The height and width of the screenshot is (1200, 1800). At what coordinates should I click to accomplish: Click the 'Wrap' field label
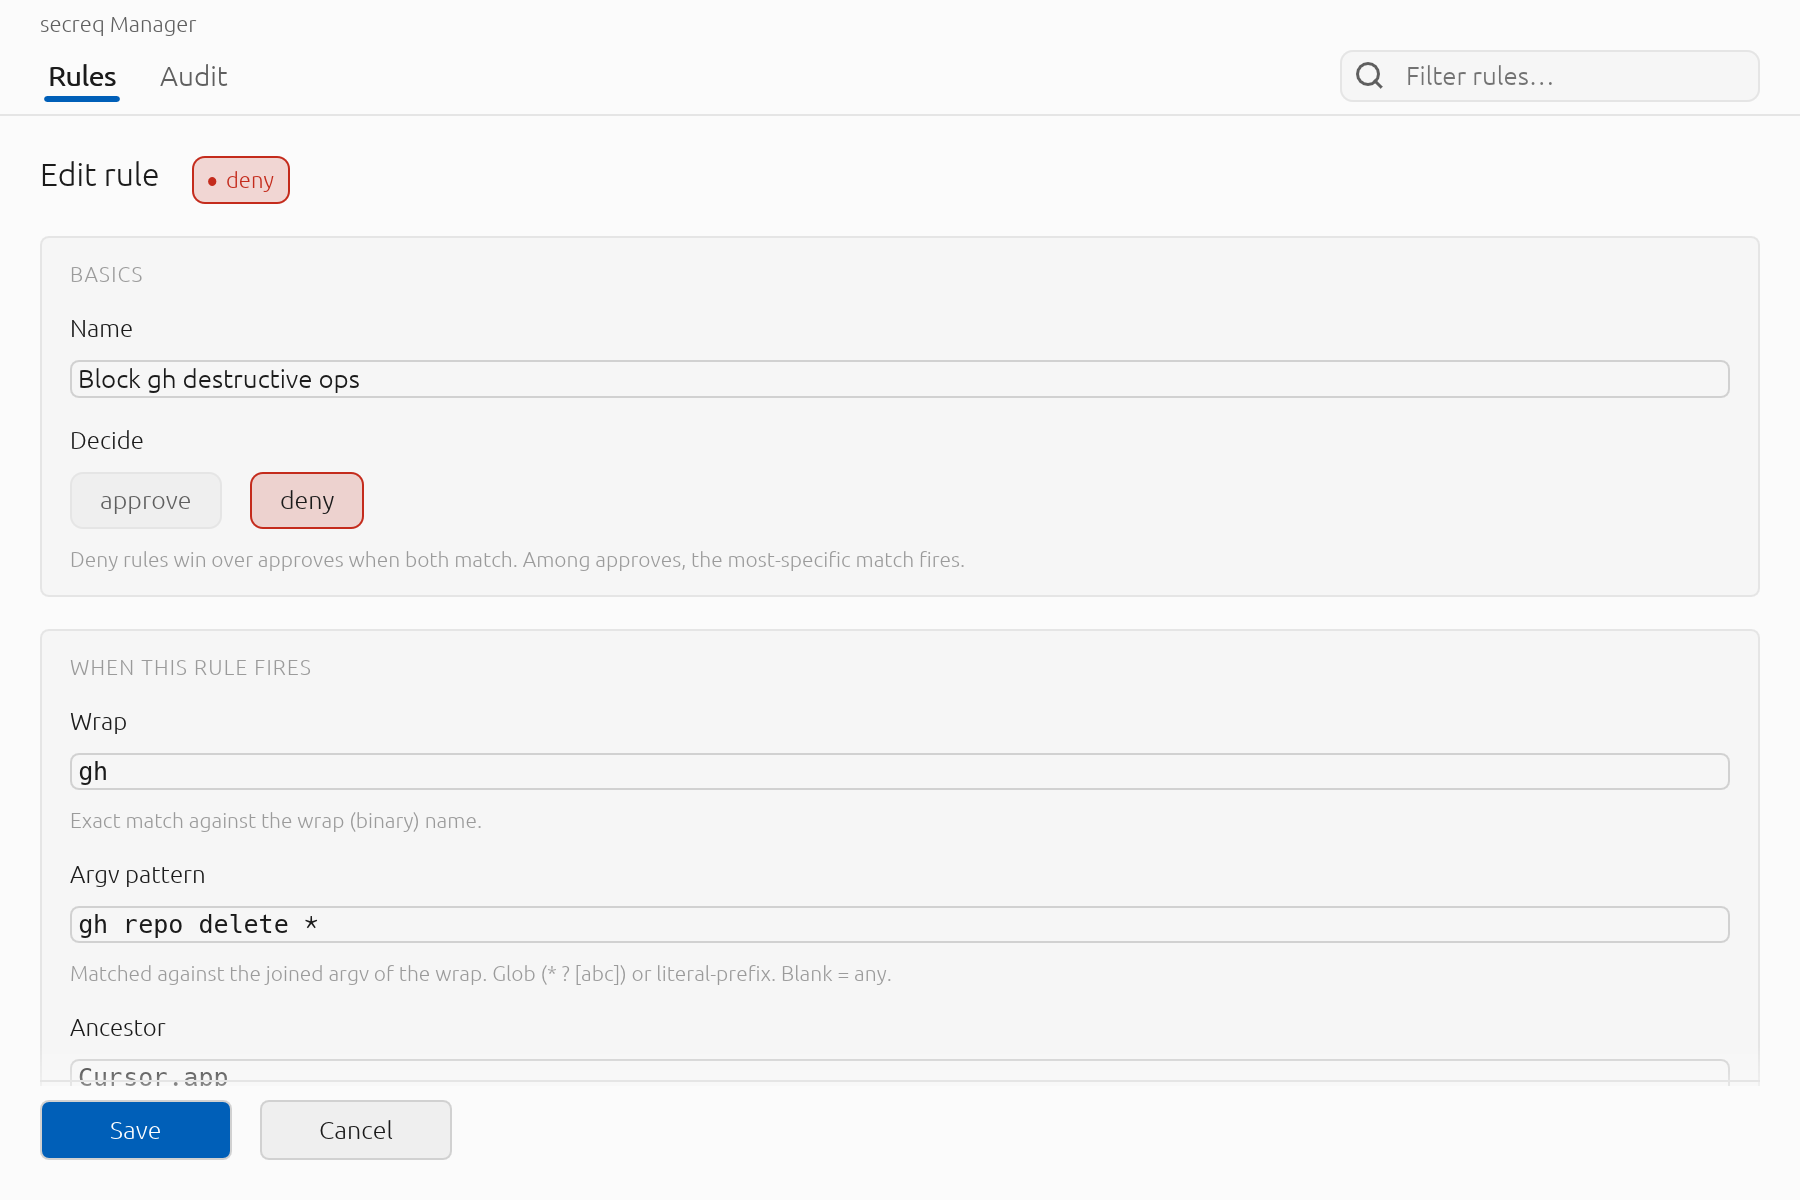coord(99,722)
